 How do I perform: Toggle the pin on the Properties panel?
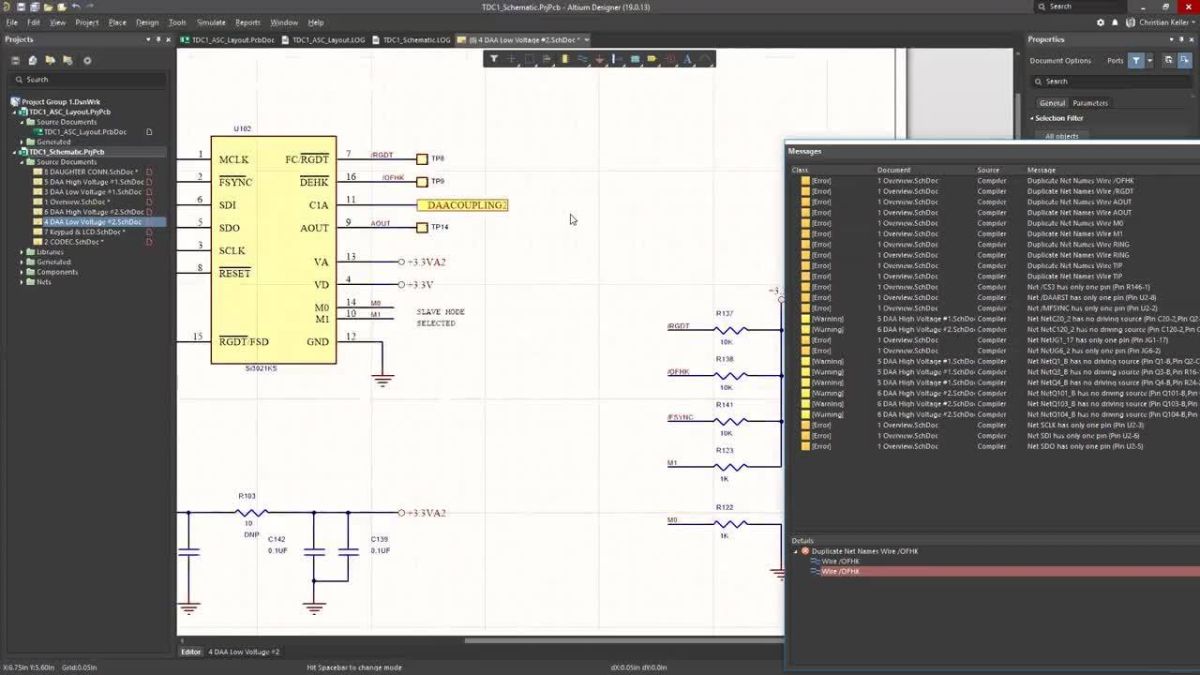(x=1181, y=39)
